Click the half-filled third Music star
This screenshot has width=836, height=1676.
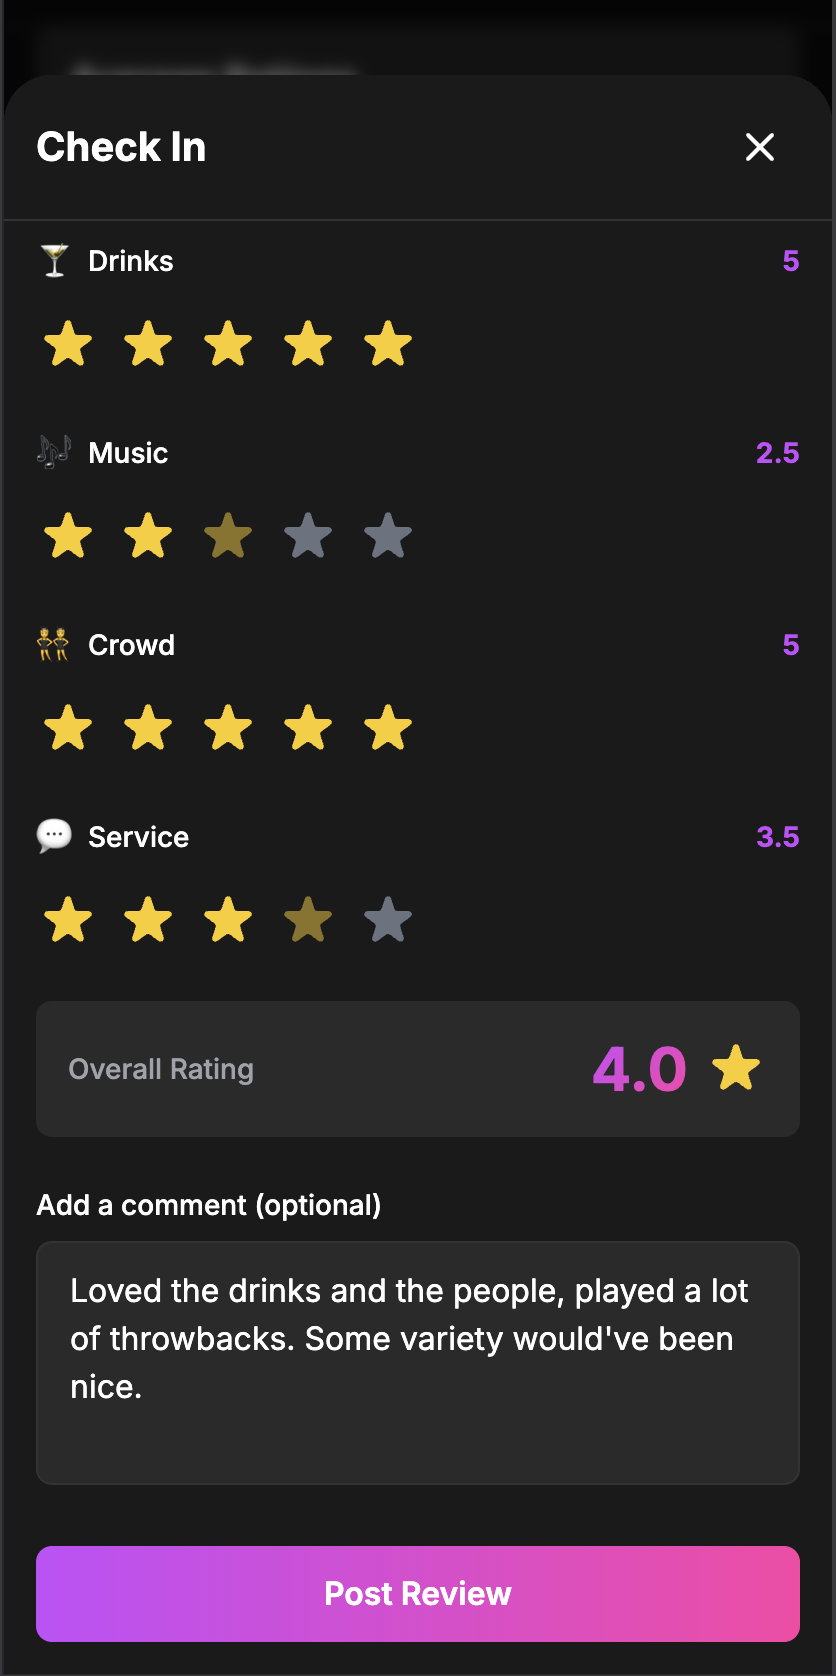[x=228, y=536]
